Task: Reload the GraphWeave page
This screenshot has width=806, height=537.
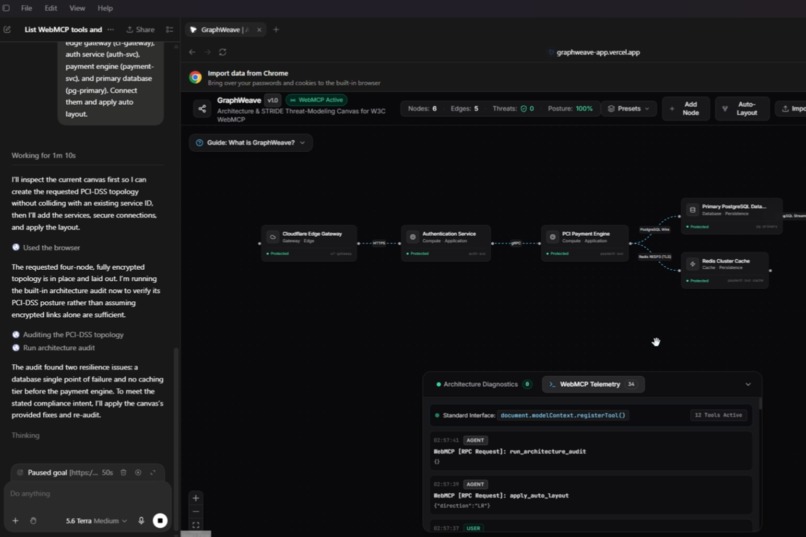Action: [x=223, y=52]
